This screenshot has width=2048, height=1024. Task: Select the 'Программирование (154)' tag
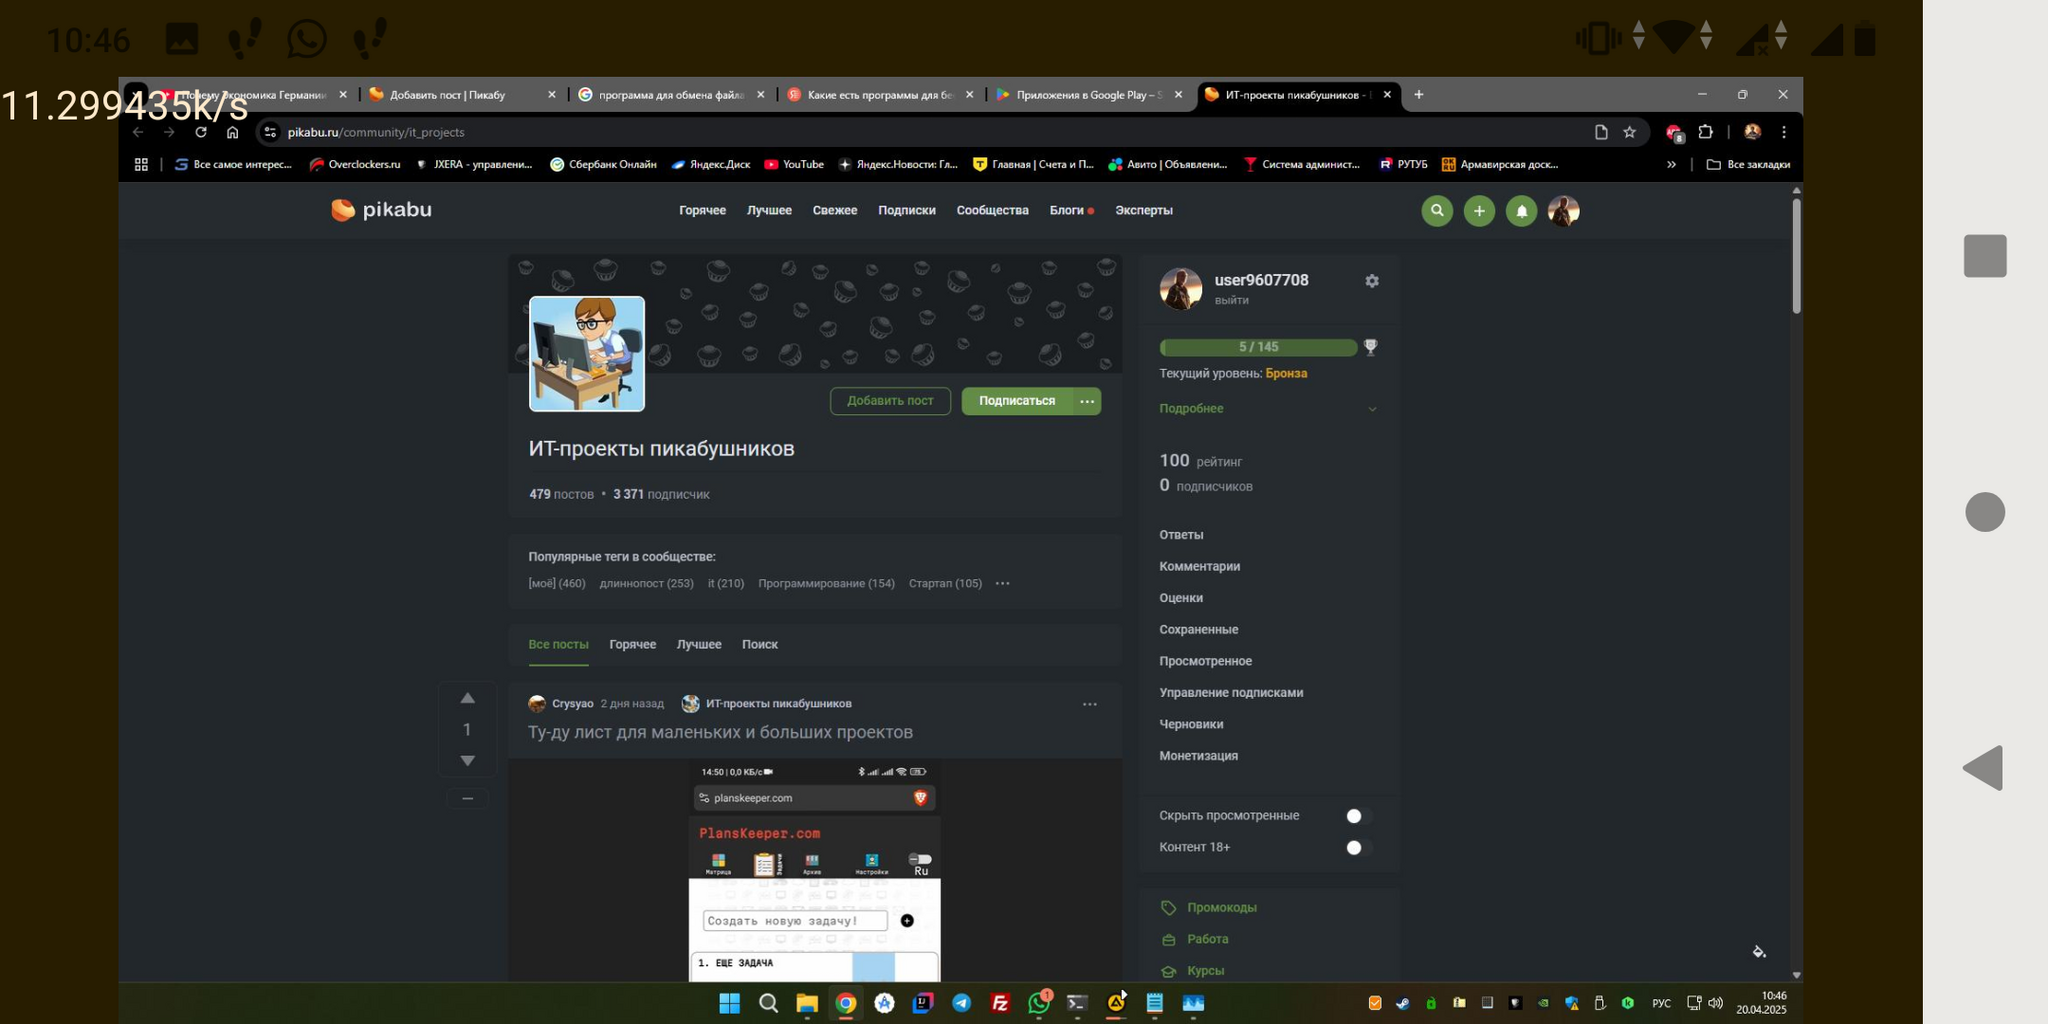tap(826, 584)
